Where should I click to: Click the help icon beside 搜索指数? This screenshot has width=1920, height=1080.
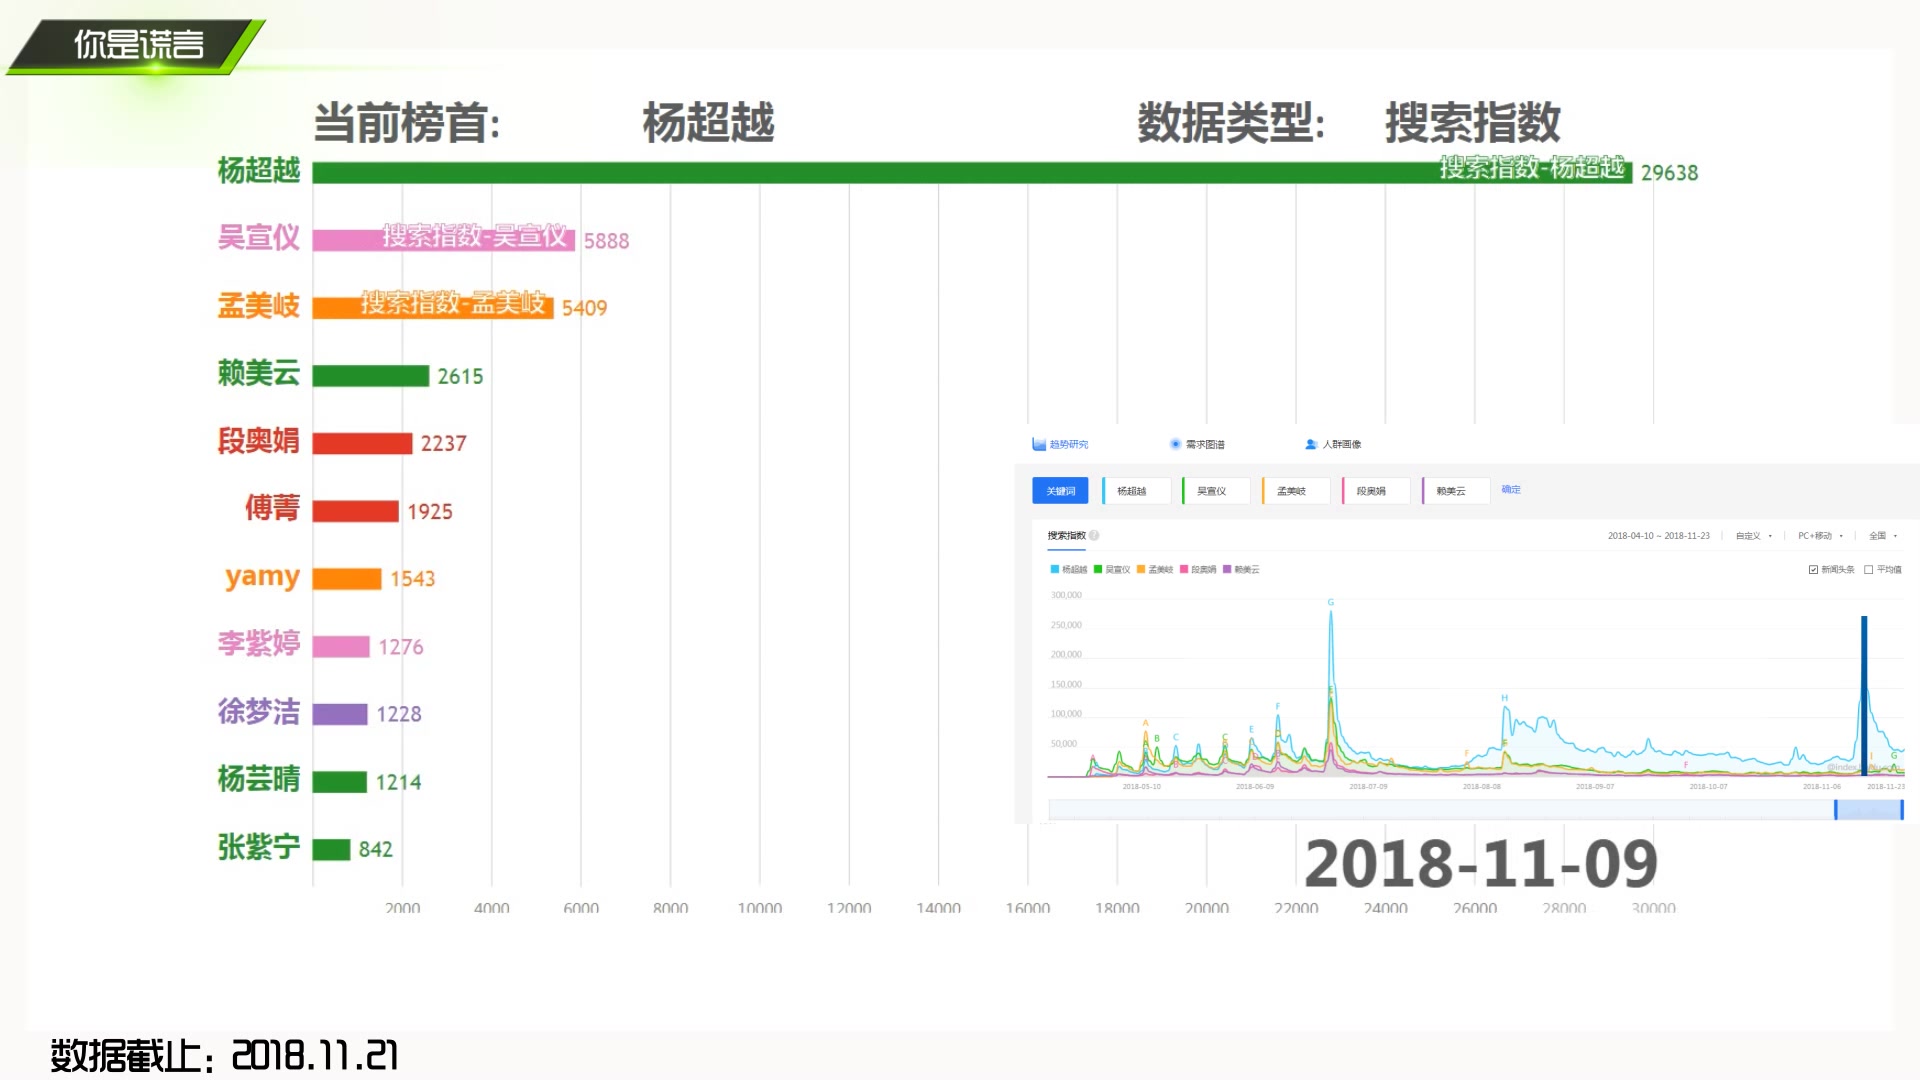[1094, 536]
